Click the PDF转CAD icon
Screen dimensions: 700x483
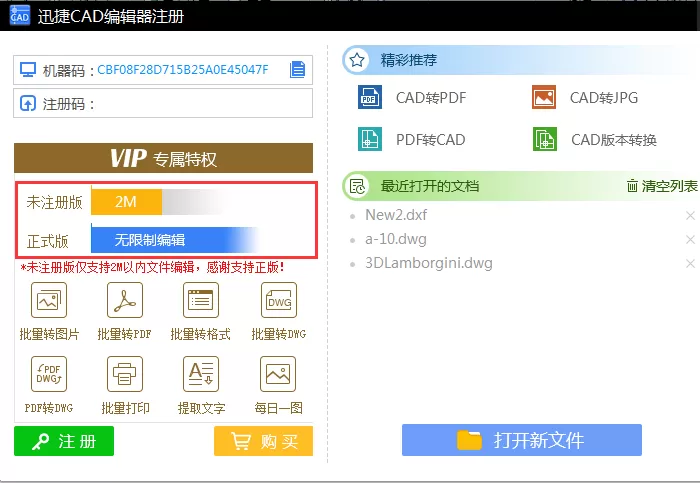click(370, 139)
